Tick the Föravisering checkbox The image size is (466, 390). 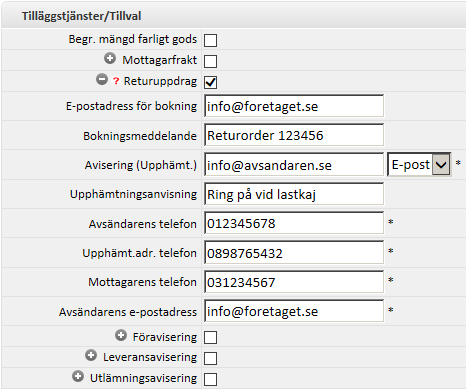[x=210, y=337]
